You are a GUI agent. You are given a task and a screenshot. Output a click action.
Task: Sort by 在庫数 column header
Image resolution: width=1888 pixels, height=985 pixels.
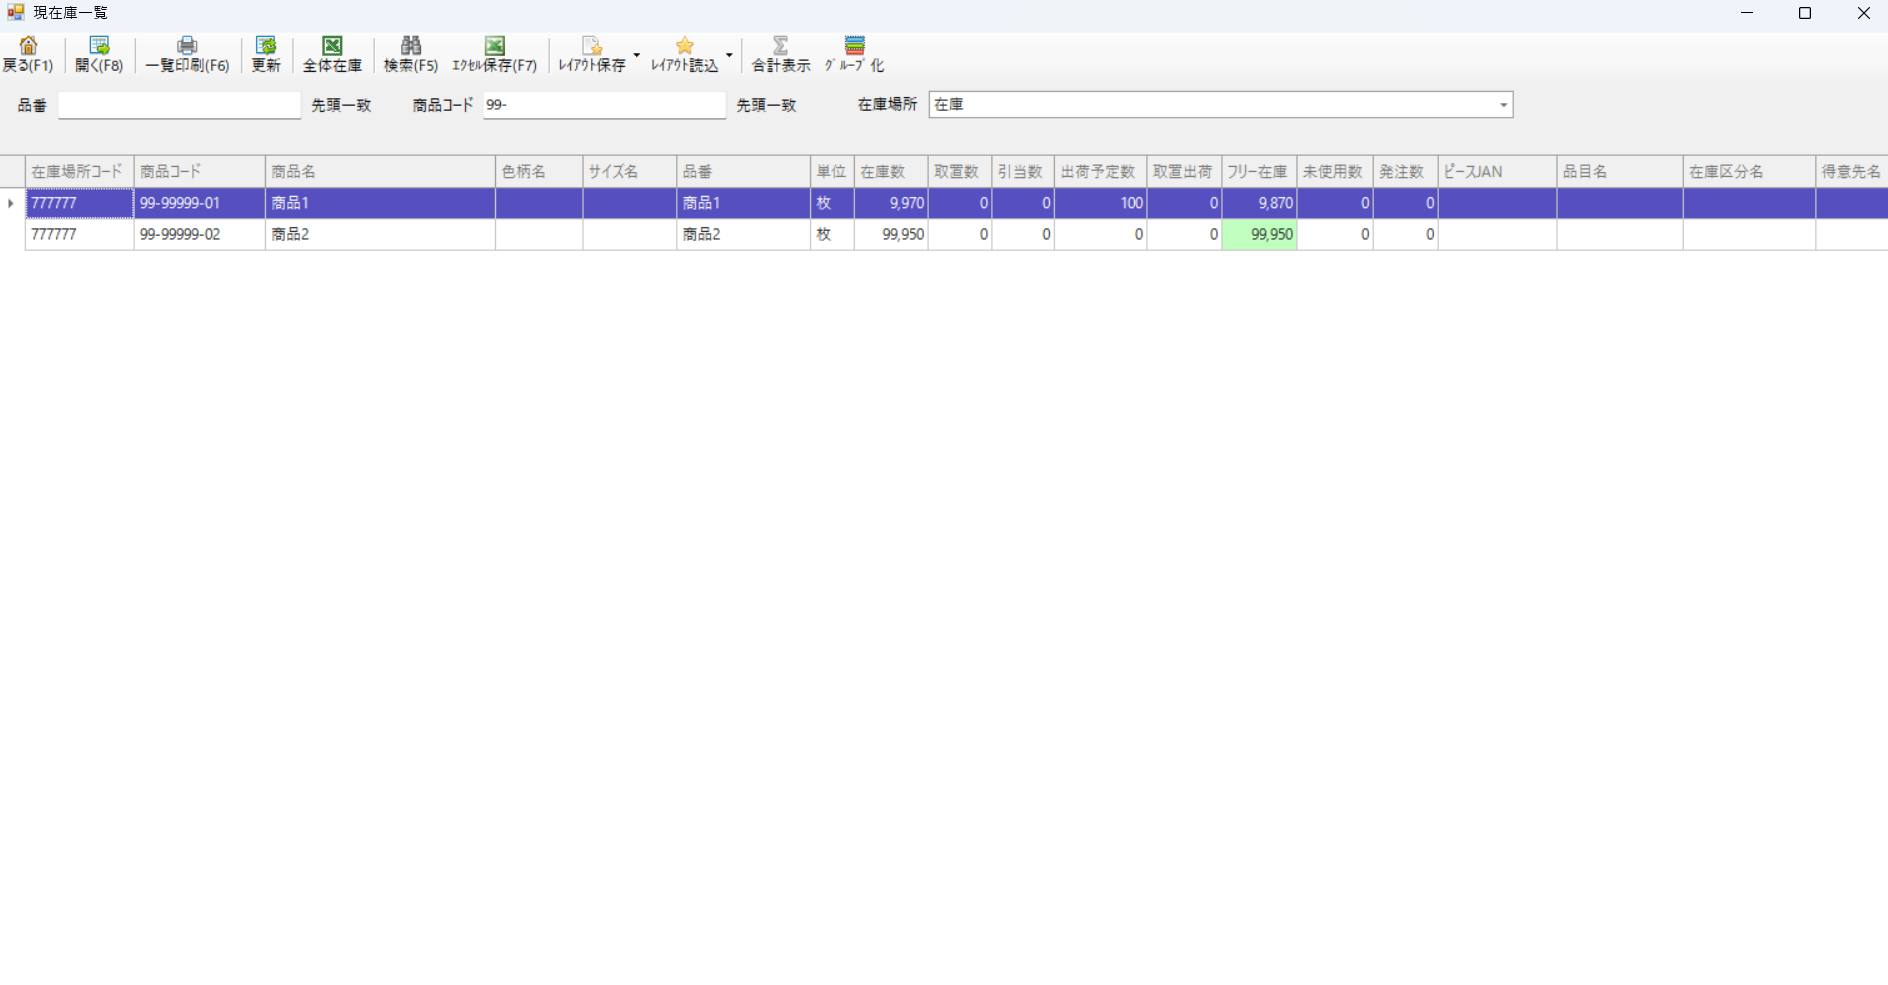point(890,172)
